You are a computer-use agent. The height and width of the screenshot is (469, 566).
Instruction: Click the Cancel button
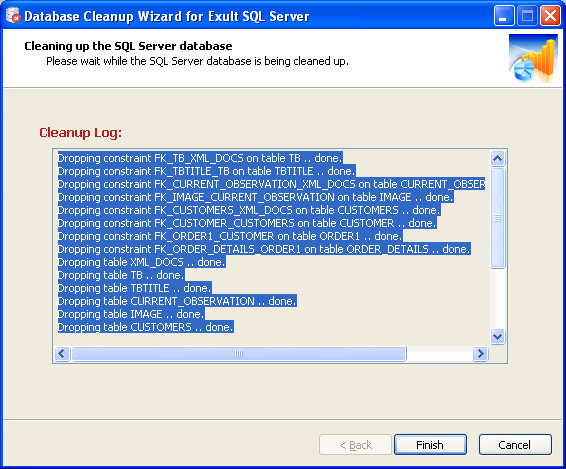click(515, 444)
